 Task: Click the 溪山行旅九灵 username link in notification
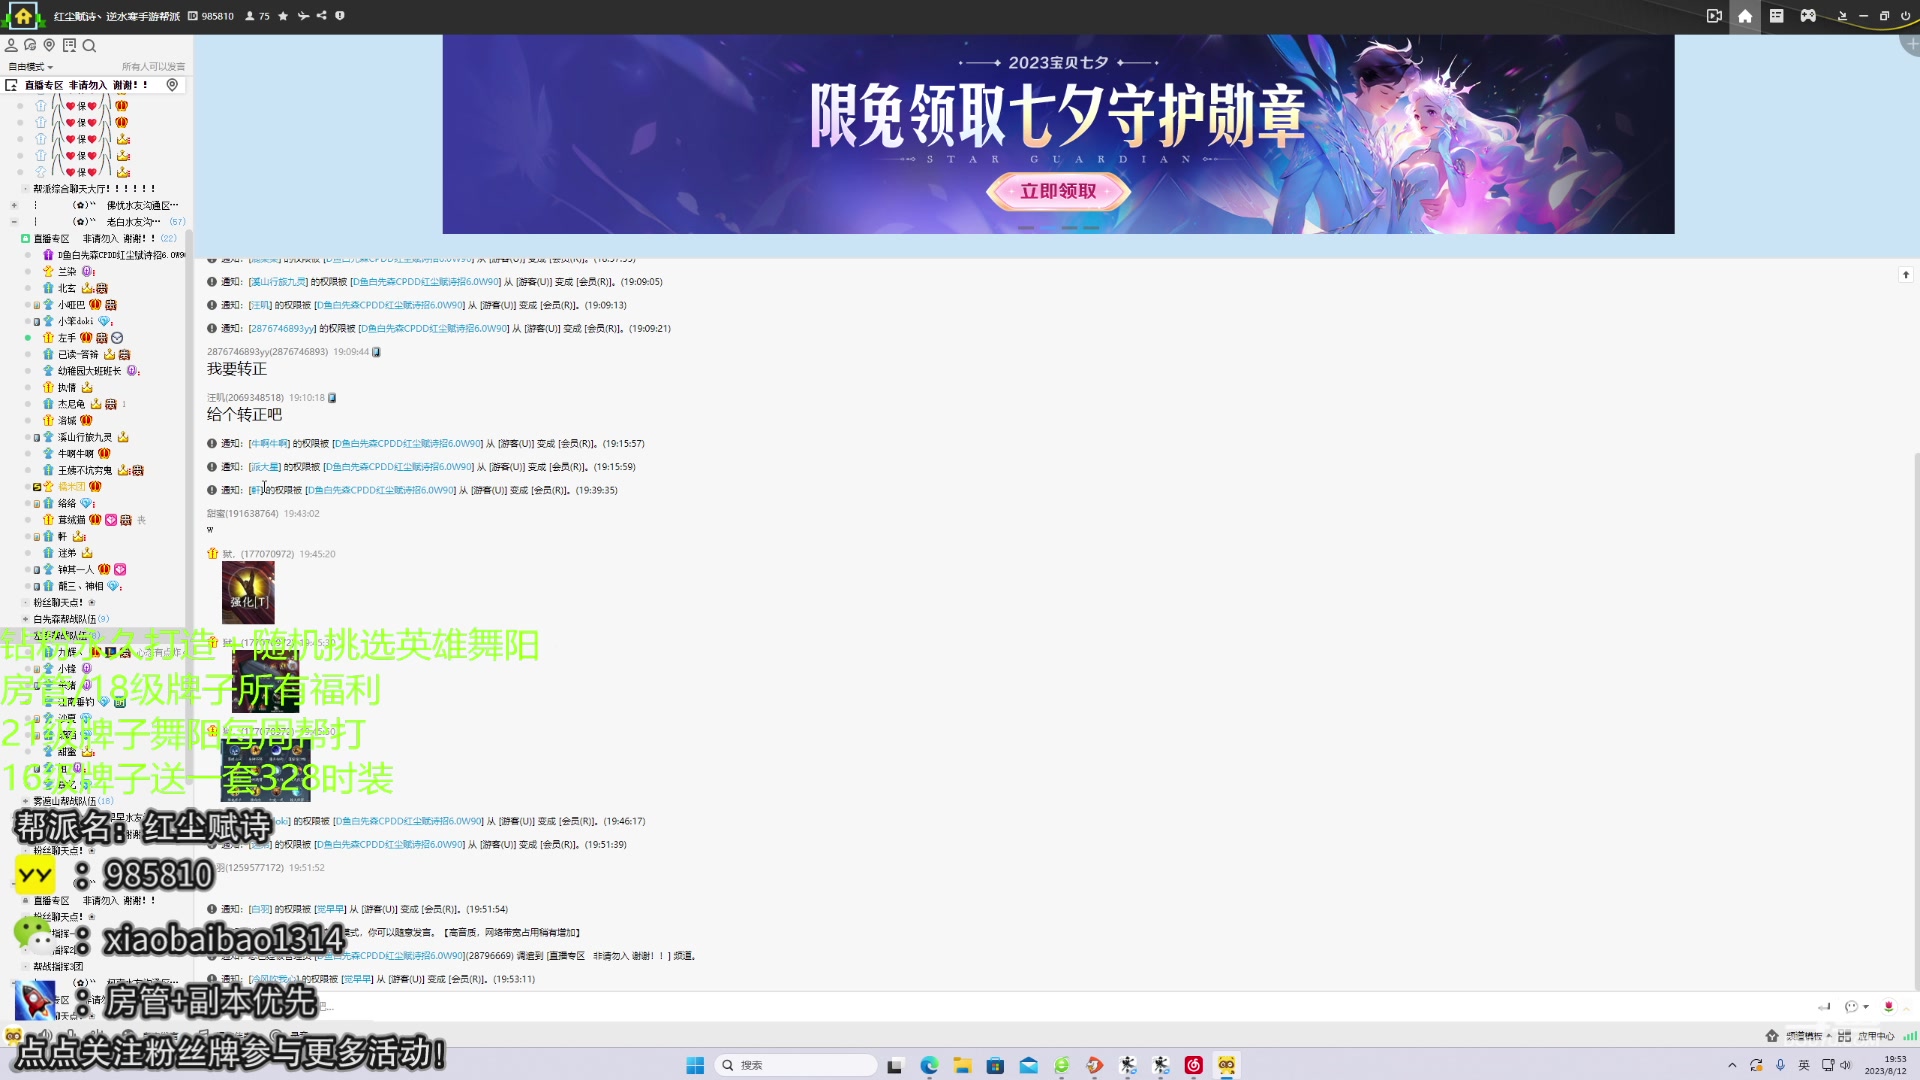278,282
